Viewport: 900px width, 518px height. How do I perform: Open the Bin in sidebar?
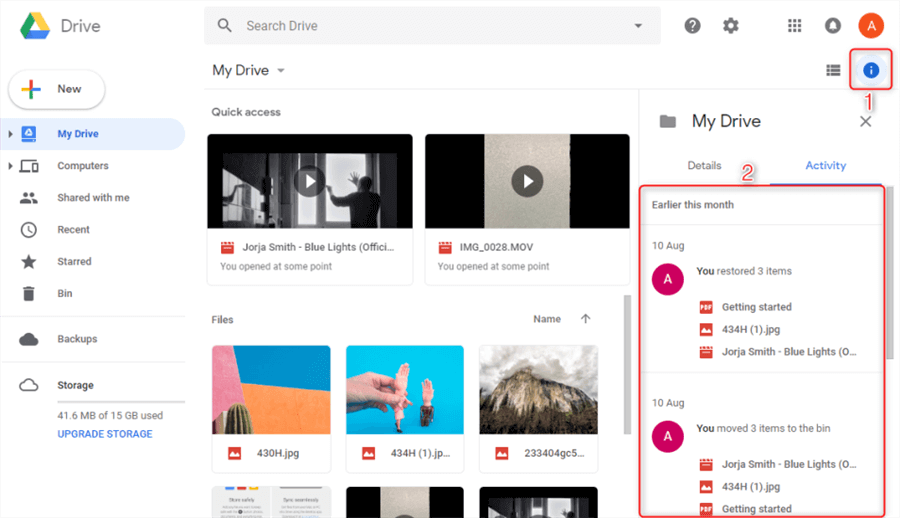pos(65,293)
